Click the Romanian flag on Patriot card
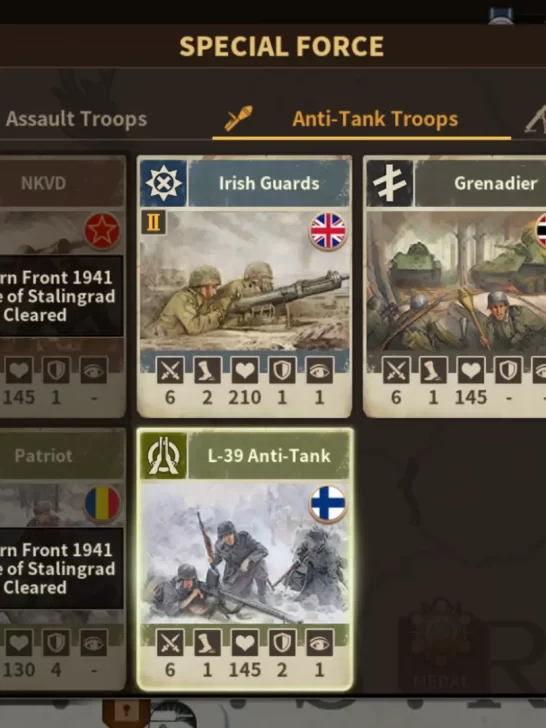546x728 pixels. [102, 504]
